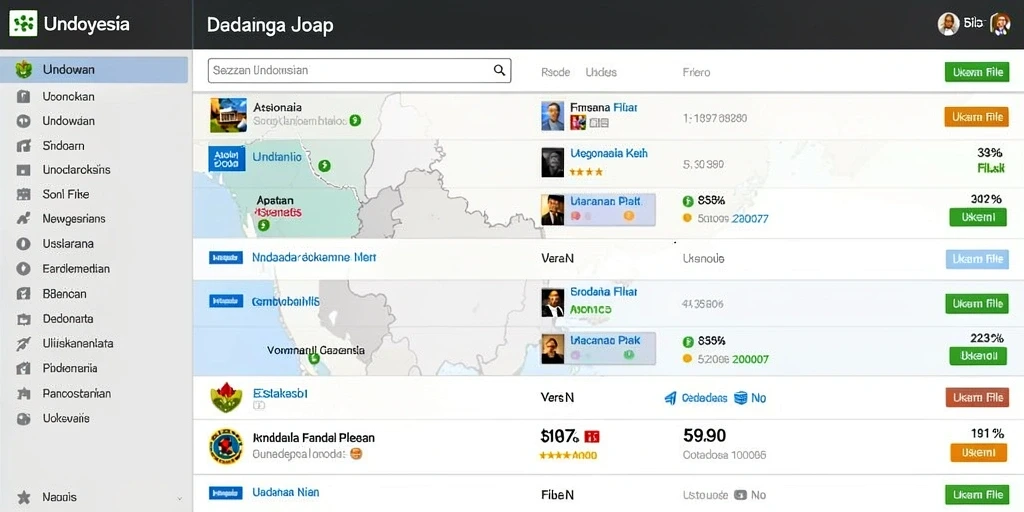Click the Rsode column header
This screenshot has height=512, width=1024.
coord(556,72)
